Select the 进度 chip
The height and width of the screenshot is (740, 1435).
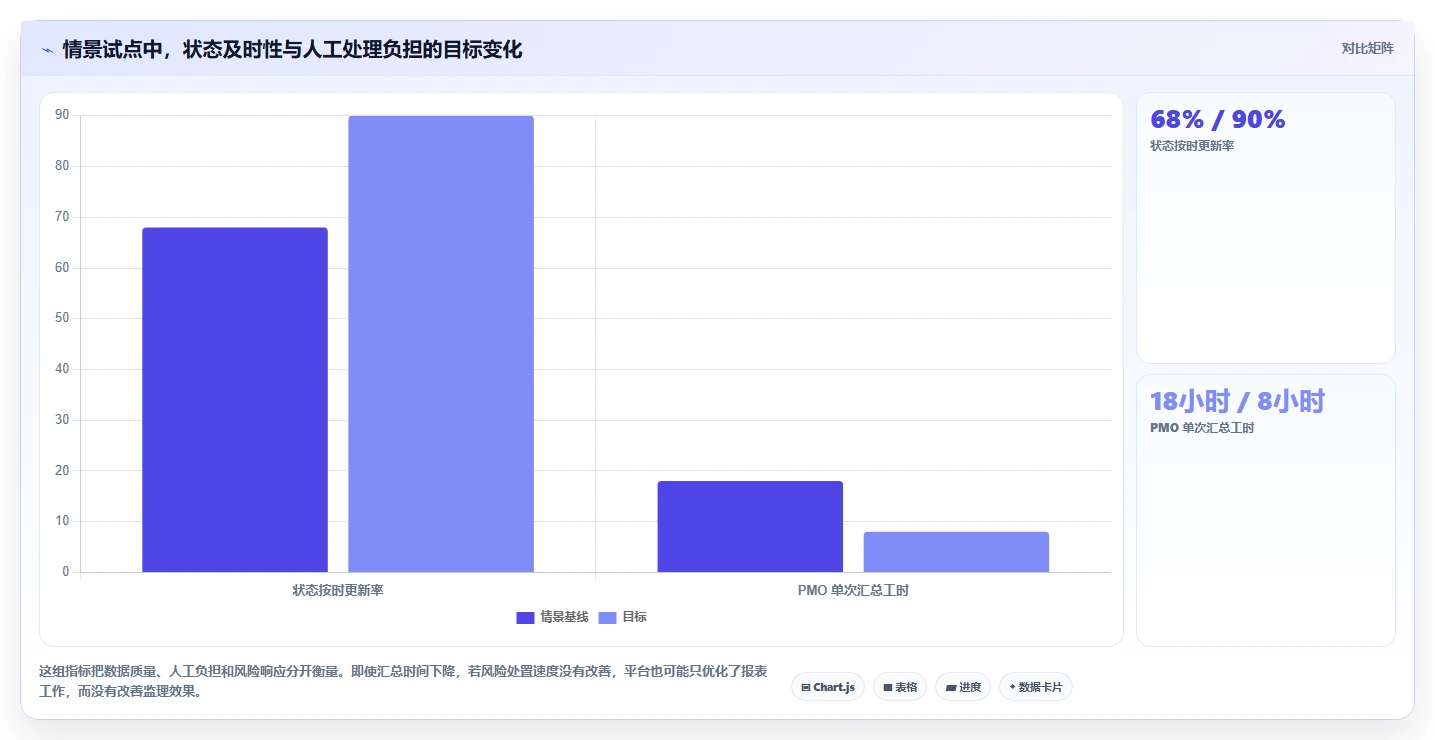coord(963,687)
